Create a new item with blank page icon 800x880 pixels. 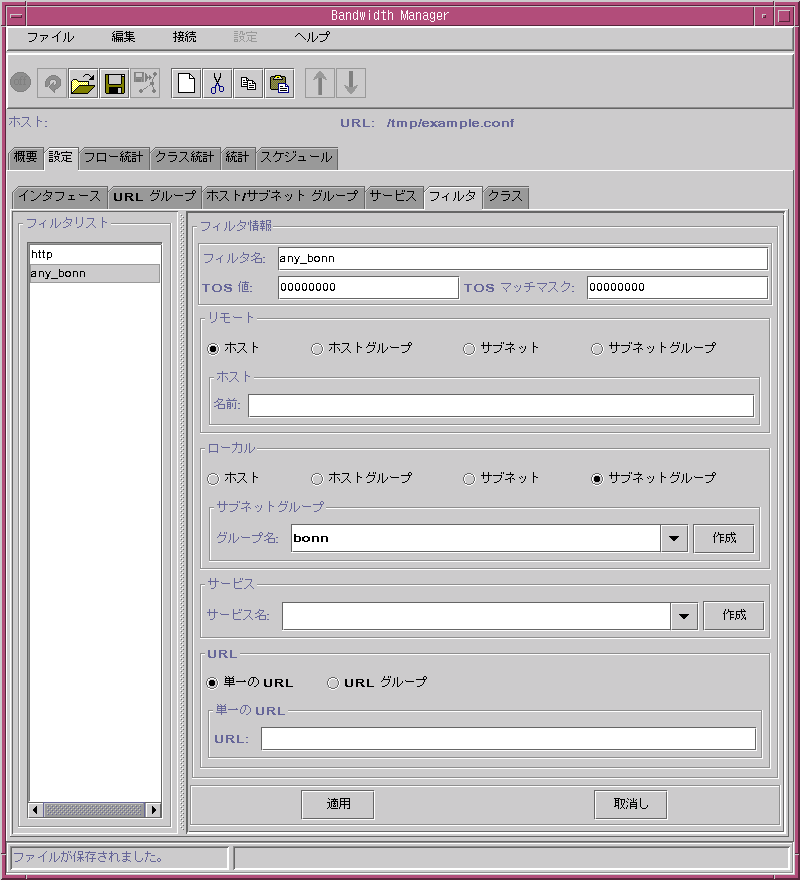pos(186,83)
